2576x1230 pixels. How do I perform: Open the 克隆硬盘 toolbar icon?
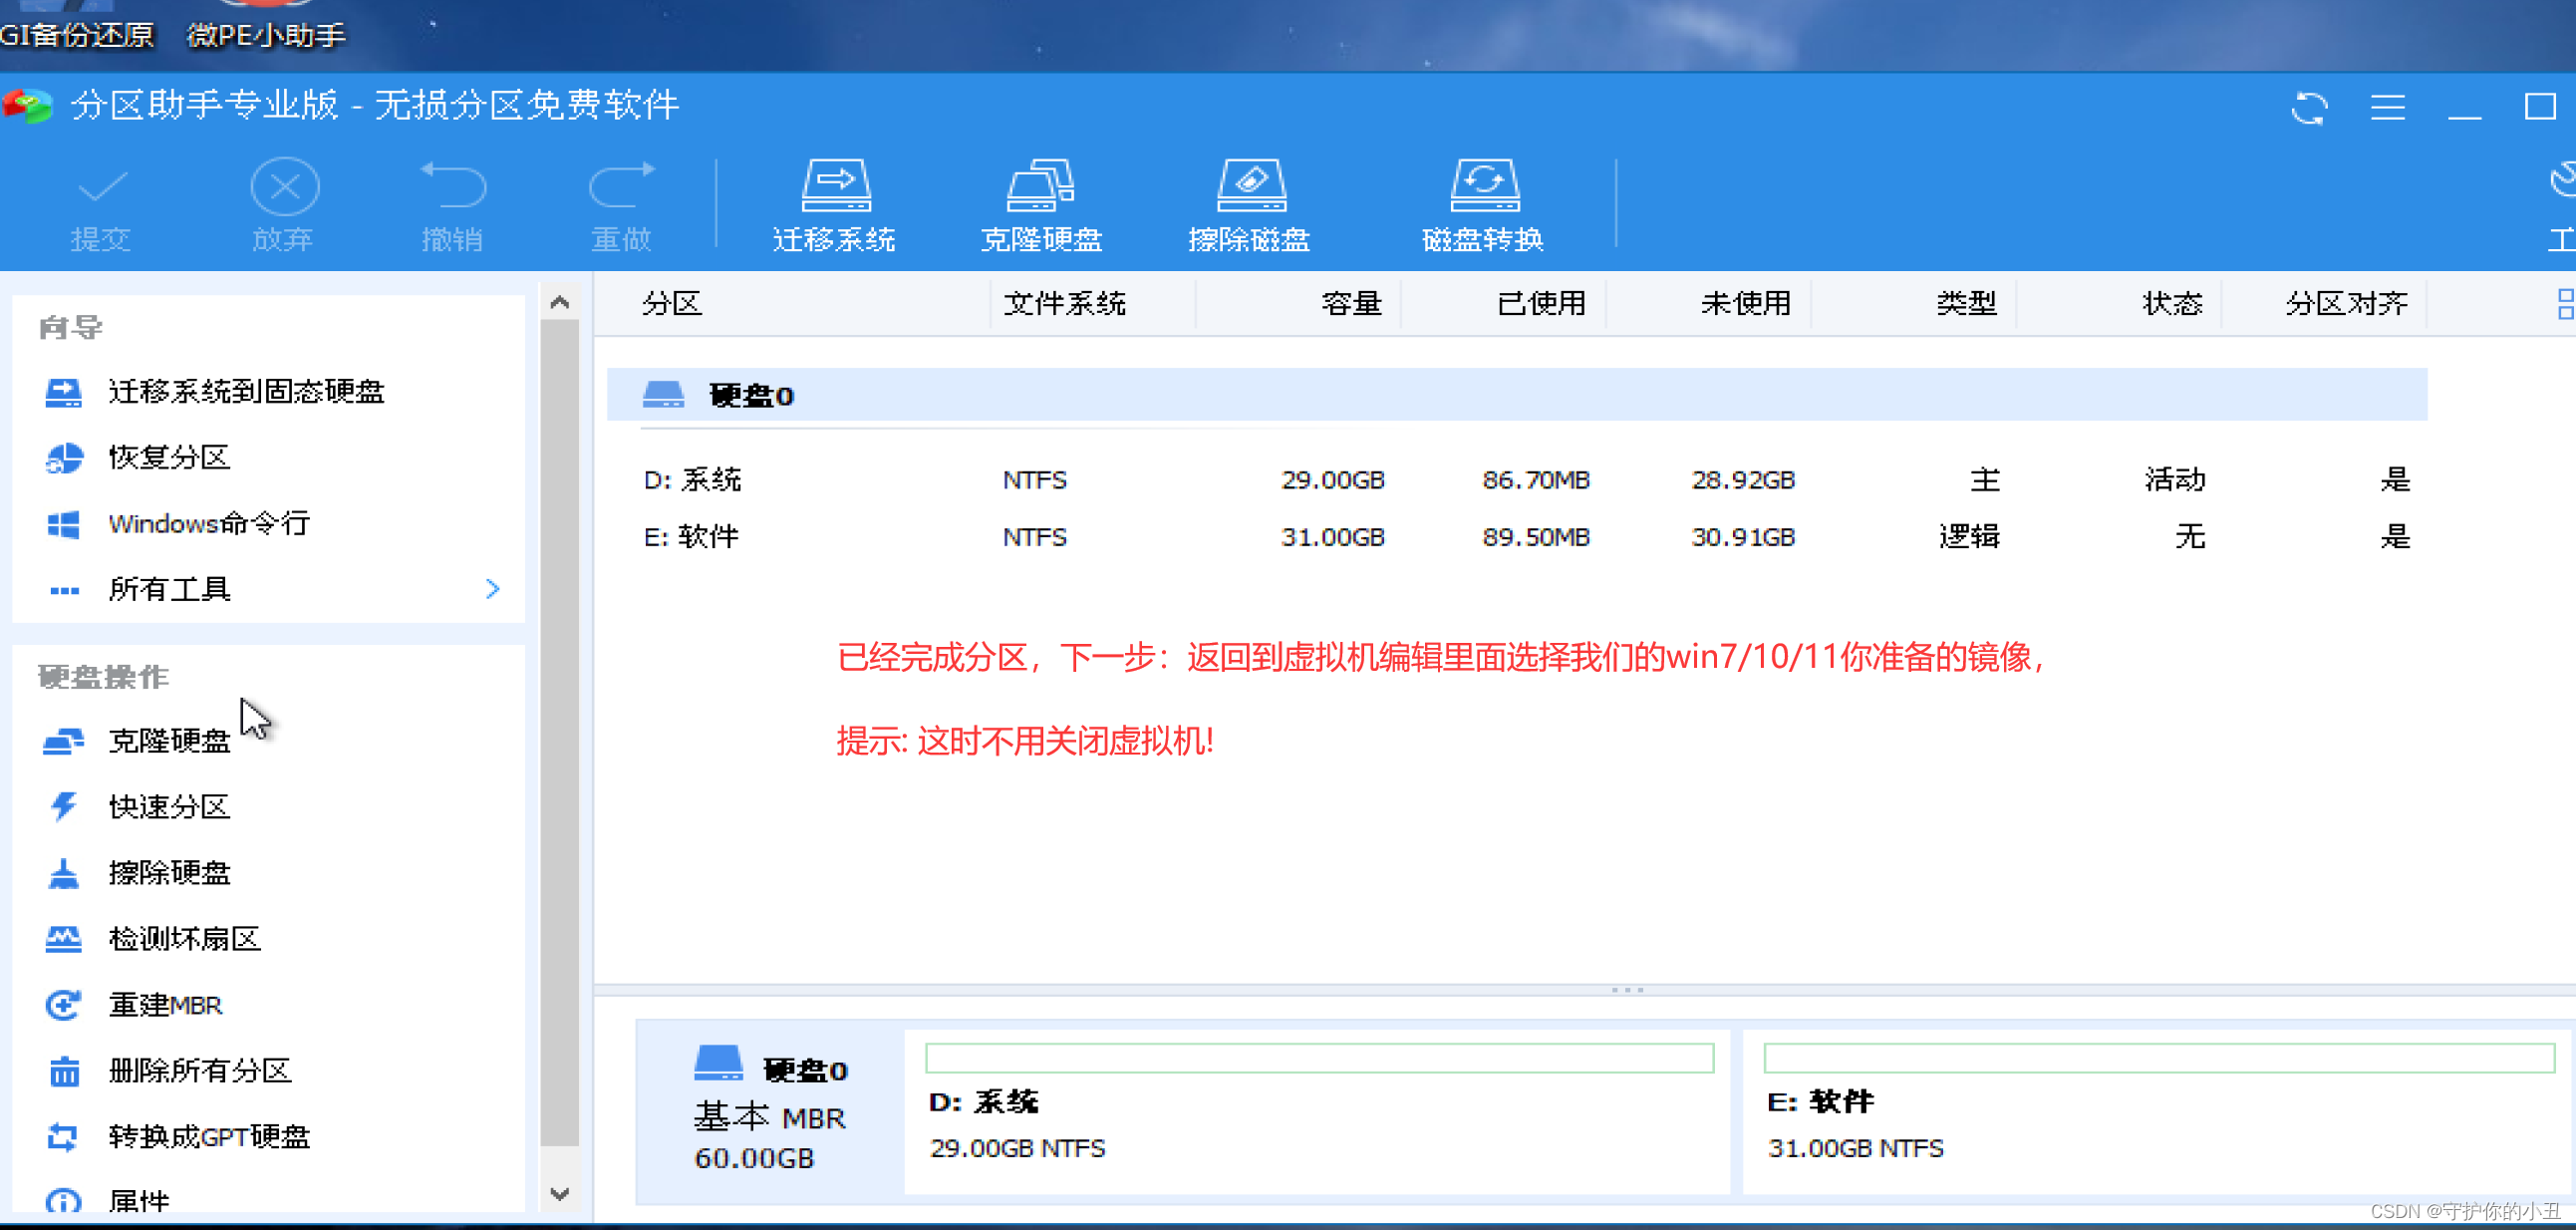tap(1040, 186)
